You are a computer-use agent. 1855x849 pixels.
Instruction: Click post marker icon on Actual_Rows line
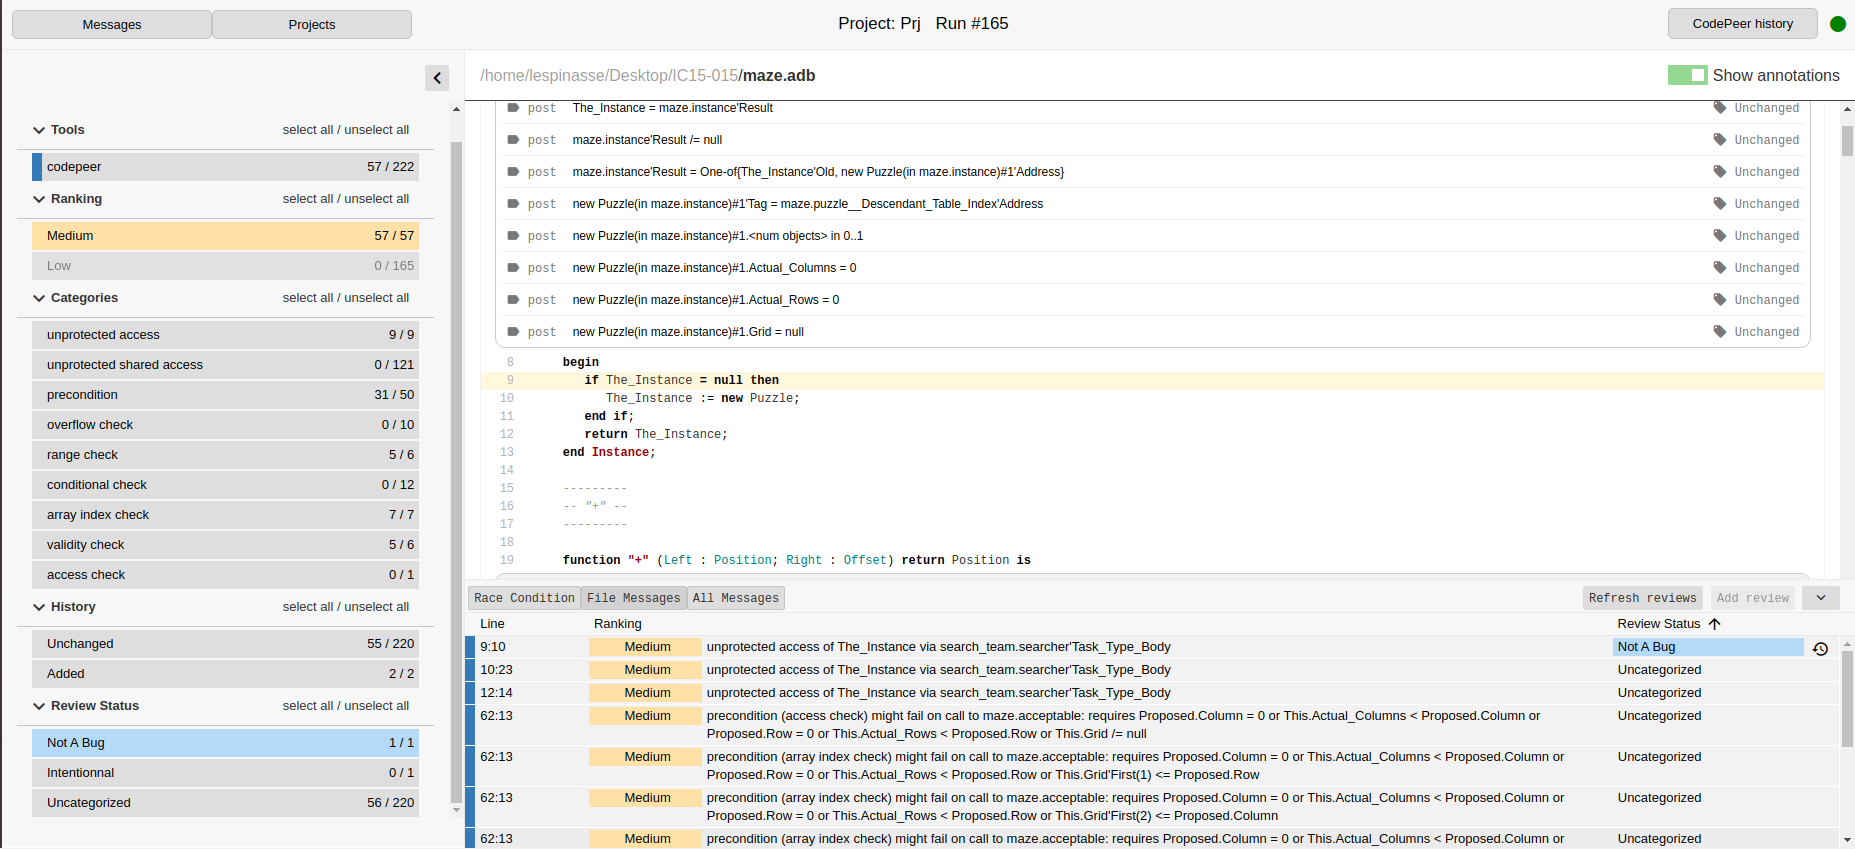pyautogui.click(x=513, y=300)
